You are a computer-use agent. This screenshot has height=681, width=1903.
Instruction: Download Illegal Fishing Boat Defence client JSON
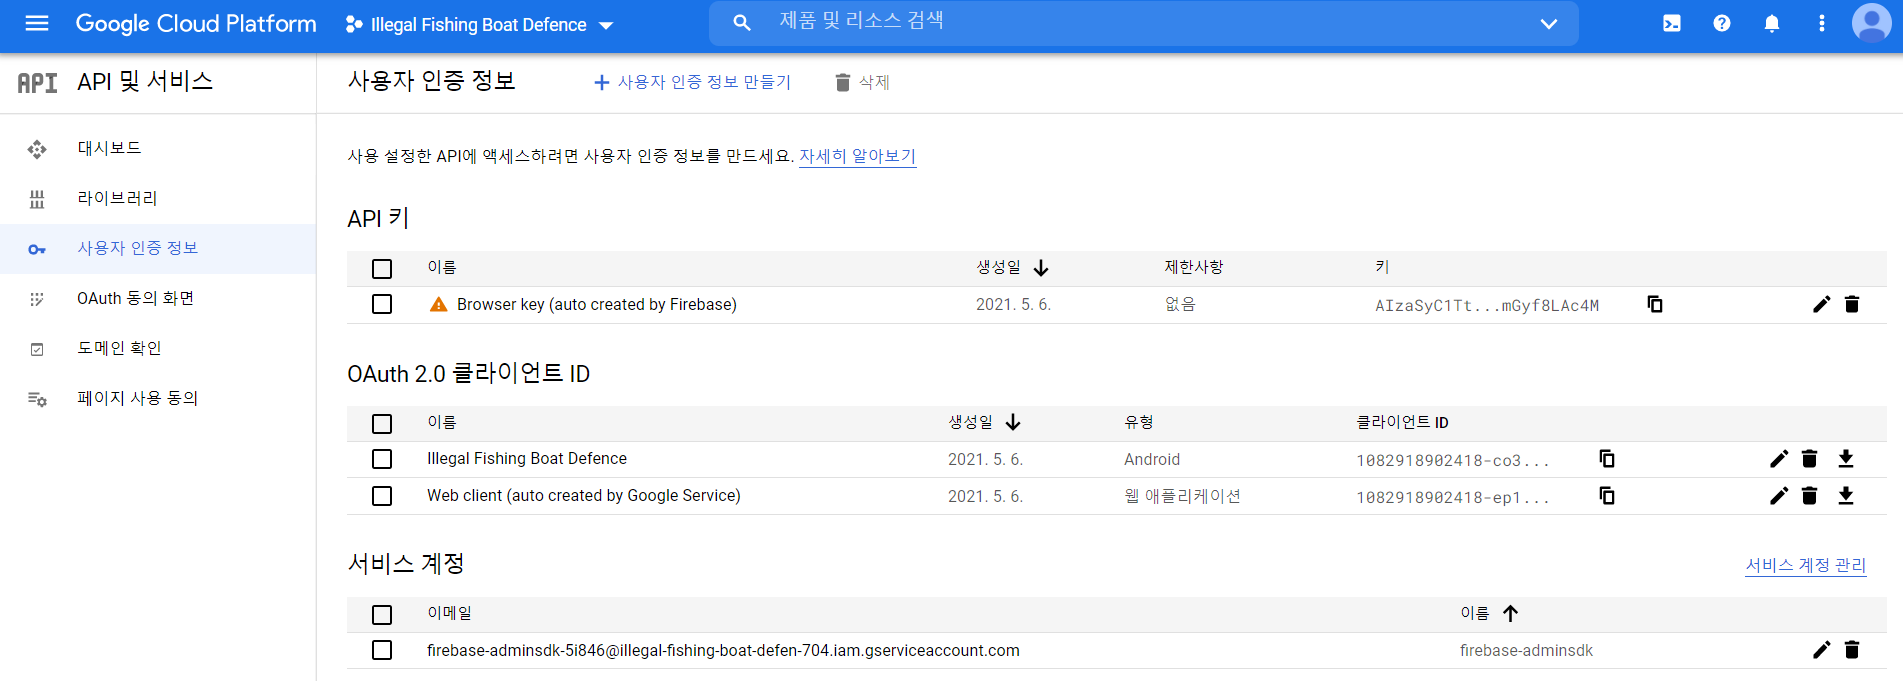pos(1846,459)
